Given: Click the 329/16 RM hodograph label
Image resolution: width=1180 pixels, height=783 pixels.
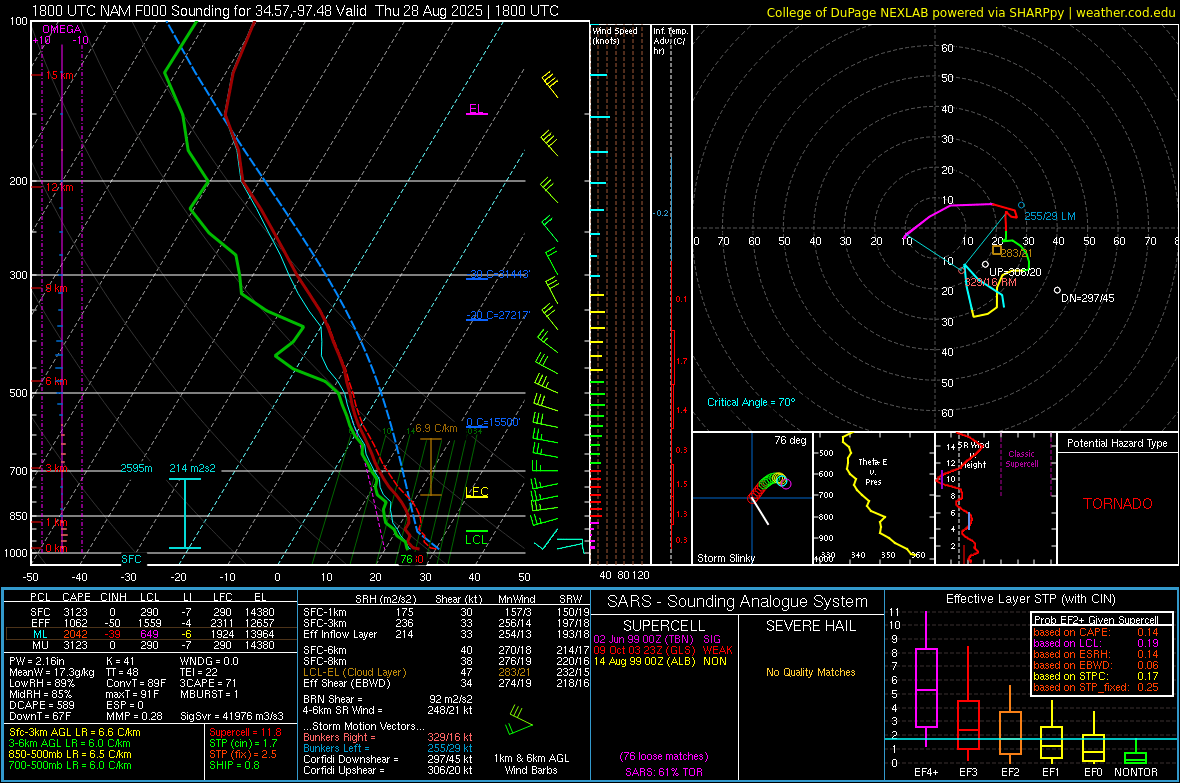Looking at the screenshot, I should (x=990, y=282).
